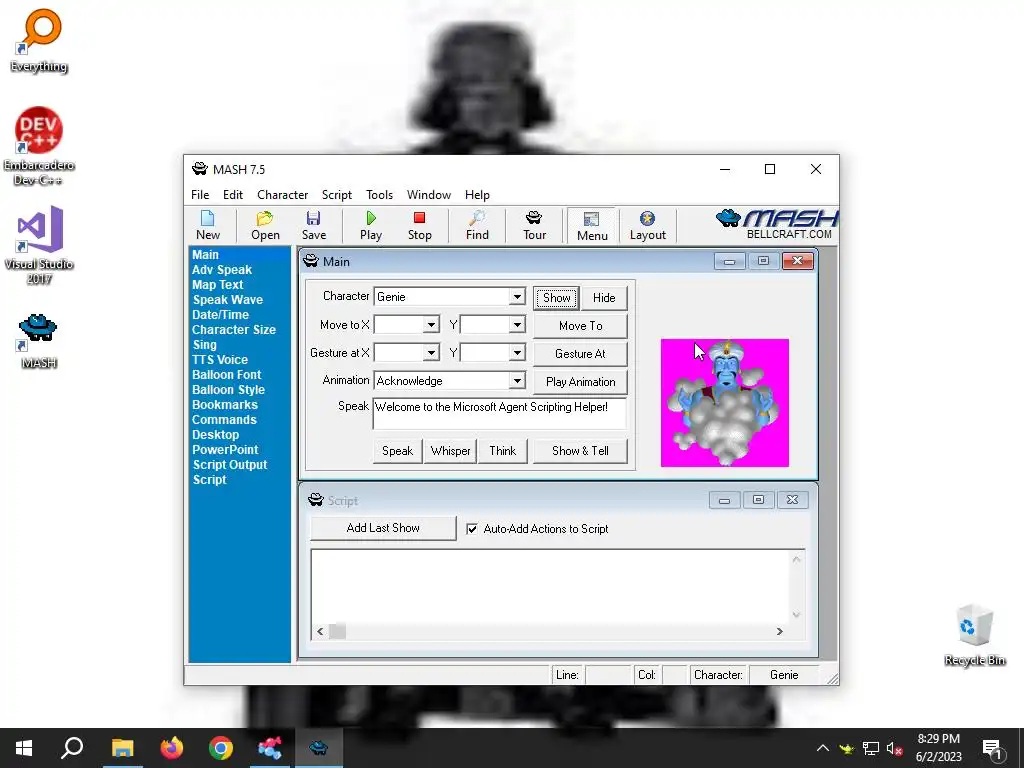Click the Show character button

(556, 298)
